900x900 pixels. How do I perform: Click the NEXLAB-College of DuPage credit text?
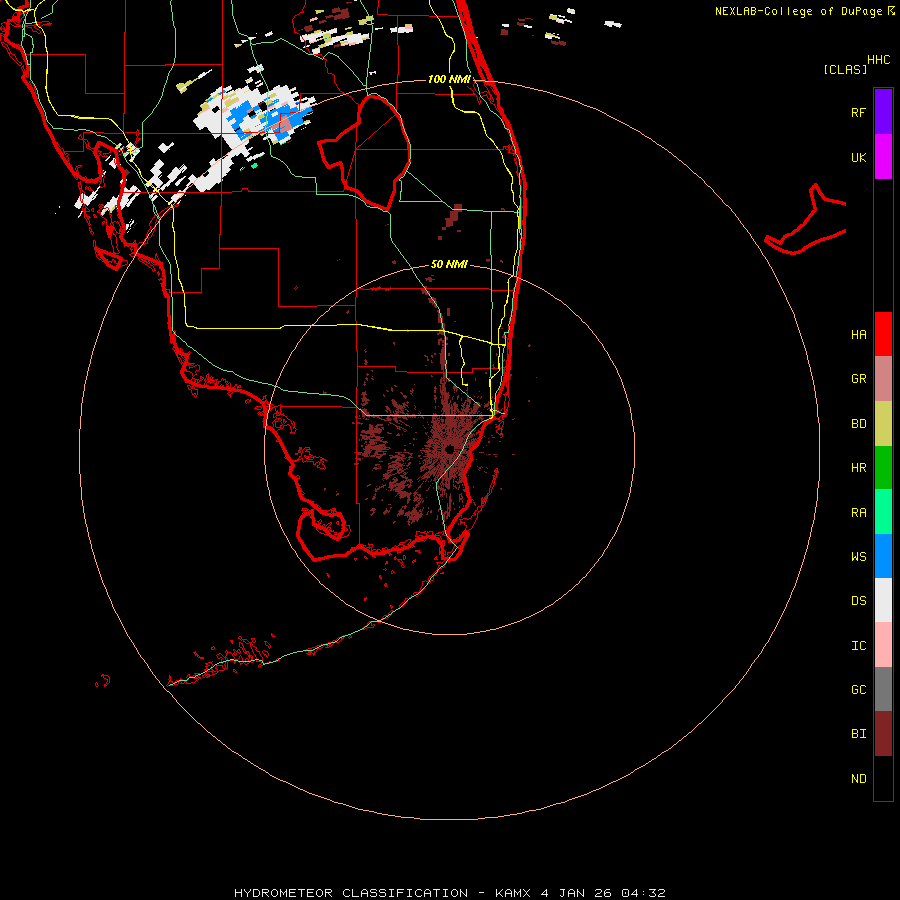798,11
